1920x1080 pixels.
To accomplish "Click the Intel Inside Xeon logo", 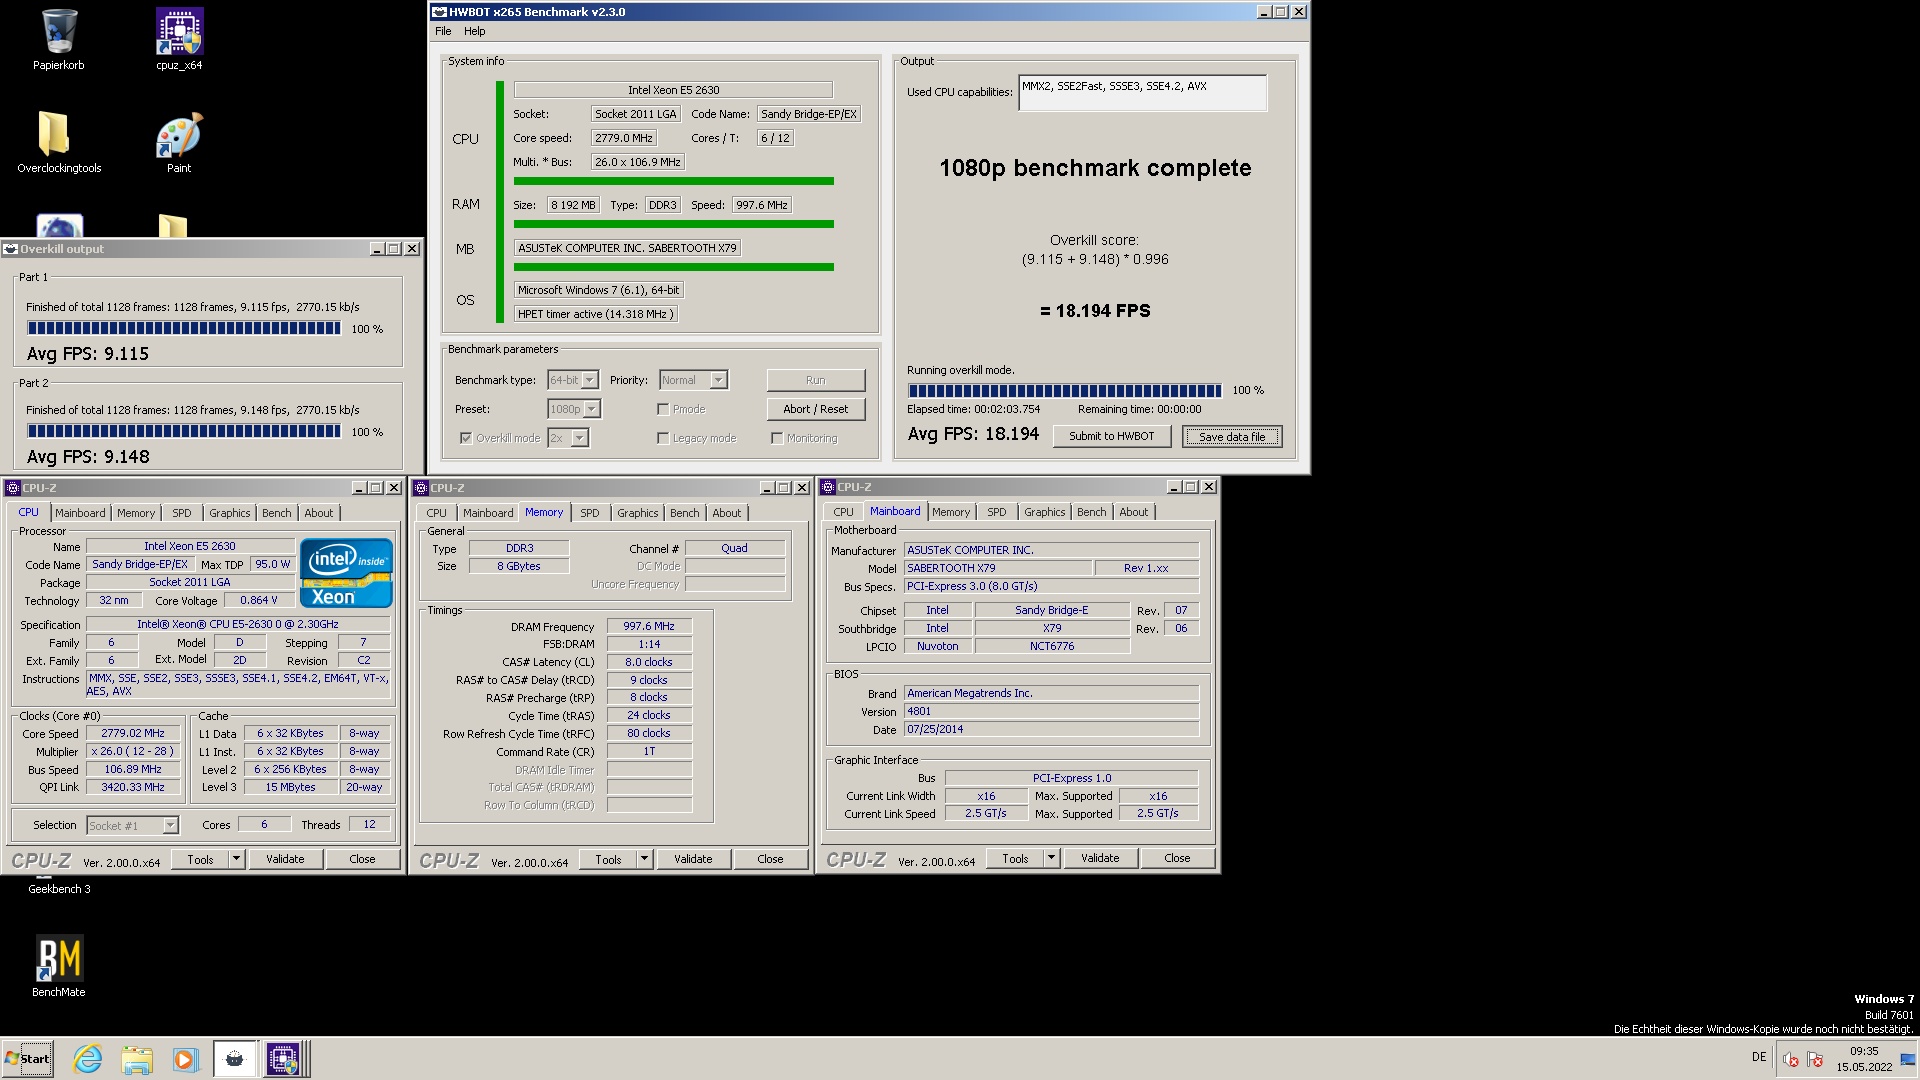I will tap(346, 573).
